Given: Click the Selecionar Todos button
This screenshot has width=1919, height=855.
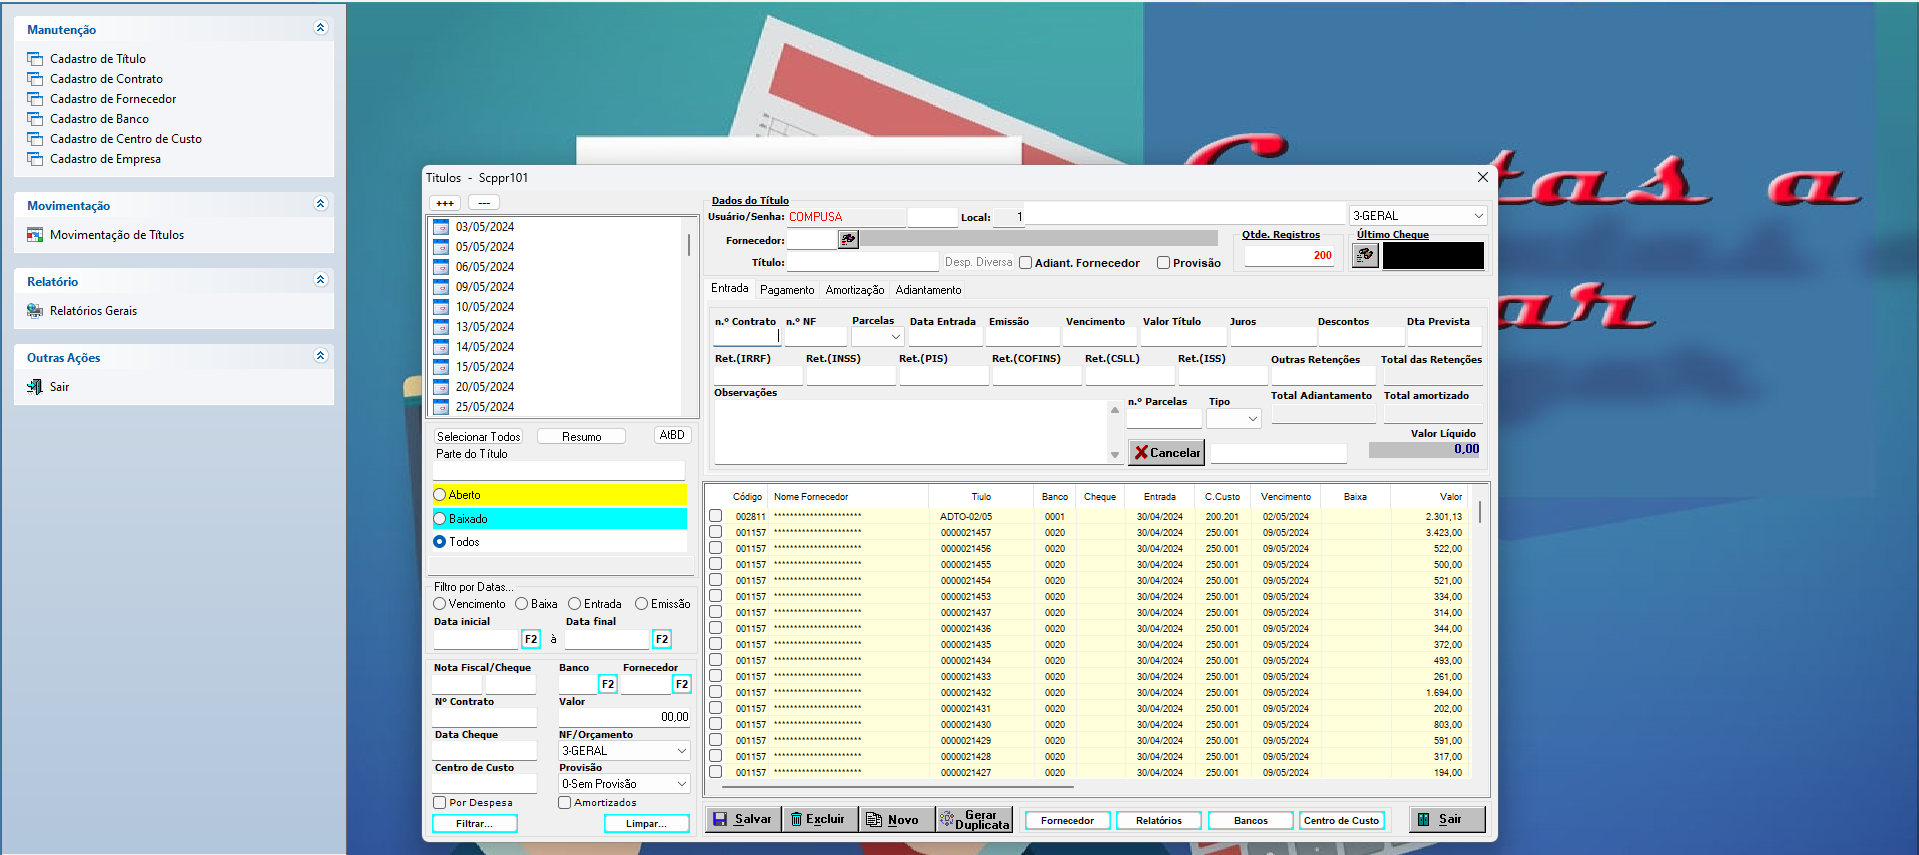Looking at the screenshot, I should click(478, 437).
